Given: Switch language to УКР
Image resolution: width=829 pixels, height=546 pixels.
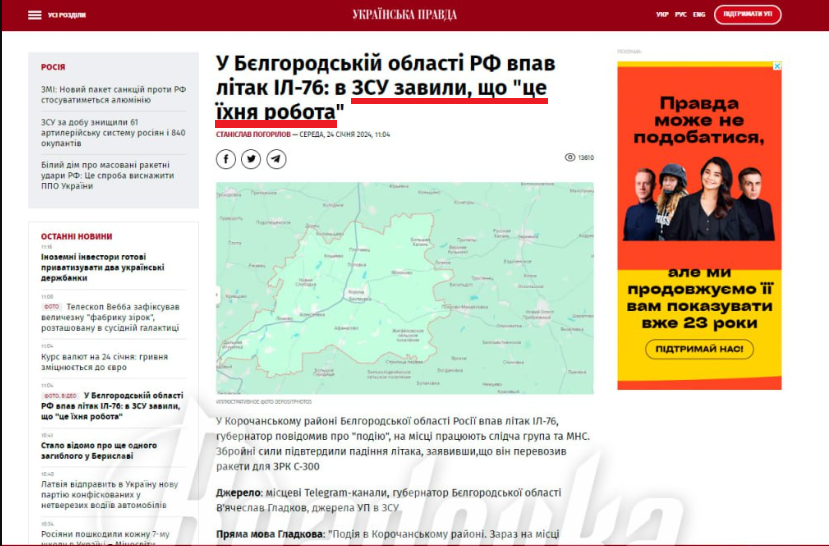Looking at the screenshot, I should point(662,15).
